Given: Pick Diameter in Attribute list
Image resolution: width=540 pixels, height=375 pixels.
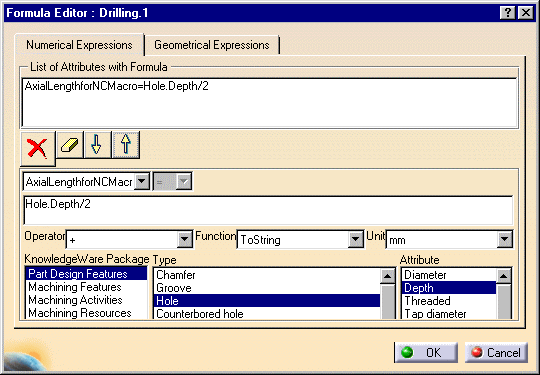Looking at the screenshot, I should [449, 275].
